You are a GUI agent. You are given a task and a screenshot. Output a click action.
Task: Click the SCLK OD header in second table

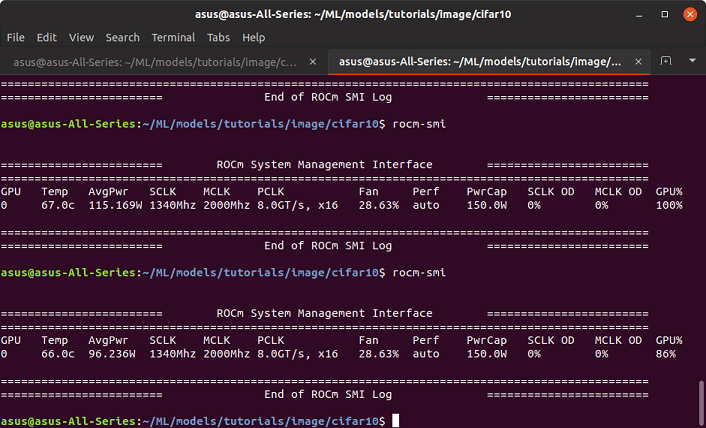pos(551,341)
